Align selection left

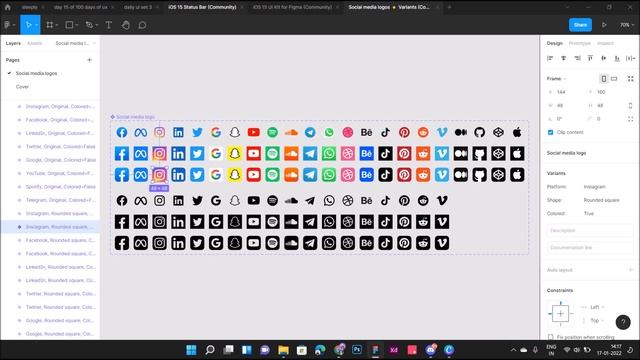[550, 58]
